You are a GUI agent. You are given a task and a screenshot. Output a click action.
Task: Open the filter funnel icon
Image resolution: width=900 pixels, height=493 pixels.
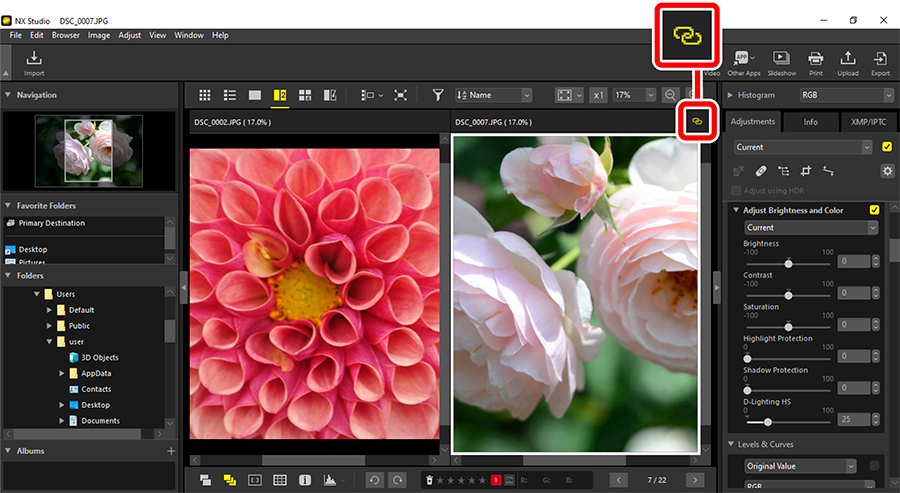437,95
